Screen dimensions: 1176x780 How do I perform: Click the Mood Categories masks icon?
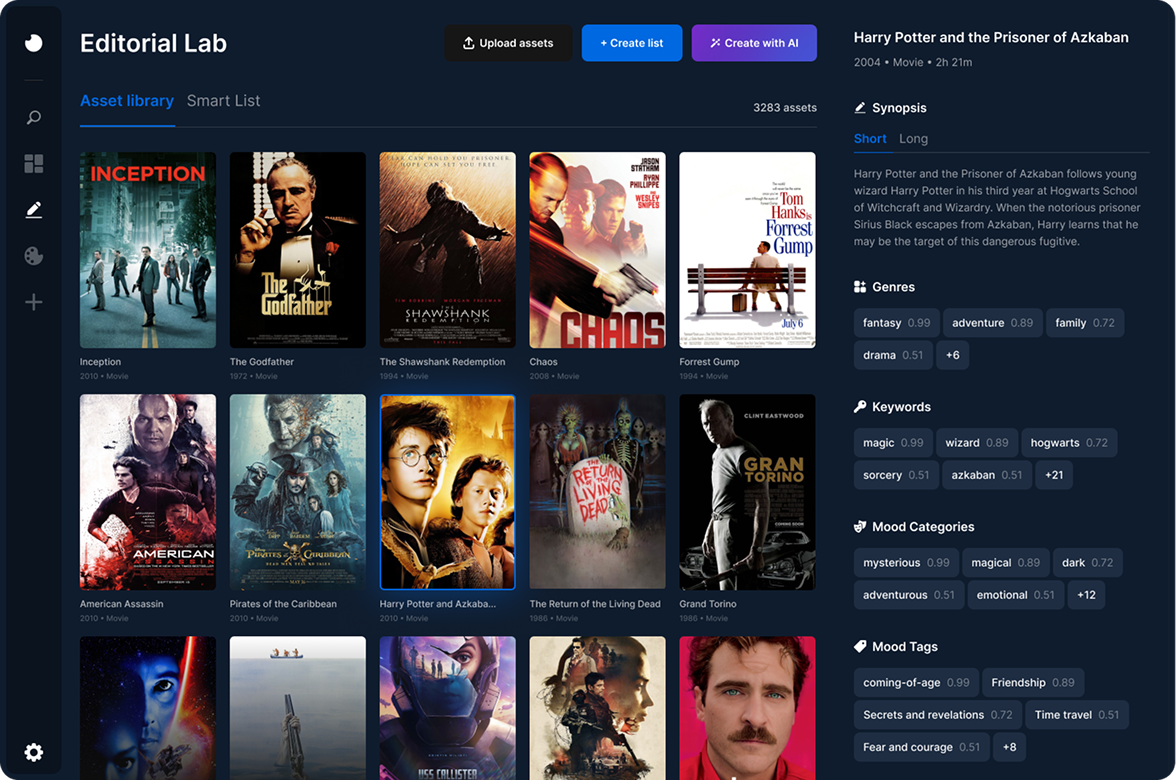860,526
